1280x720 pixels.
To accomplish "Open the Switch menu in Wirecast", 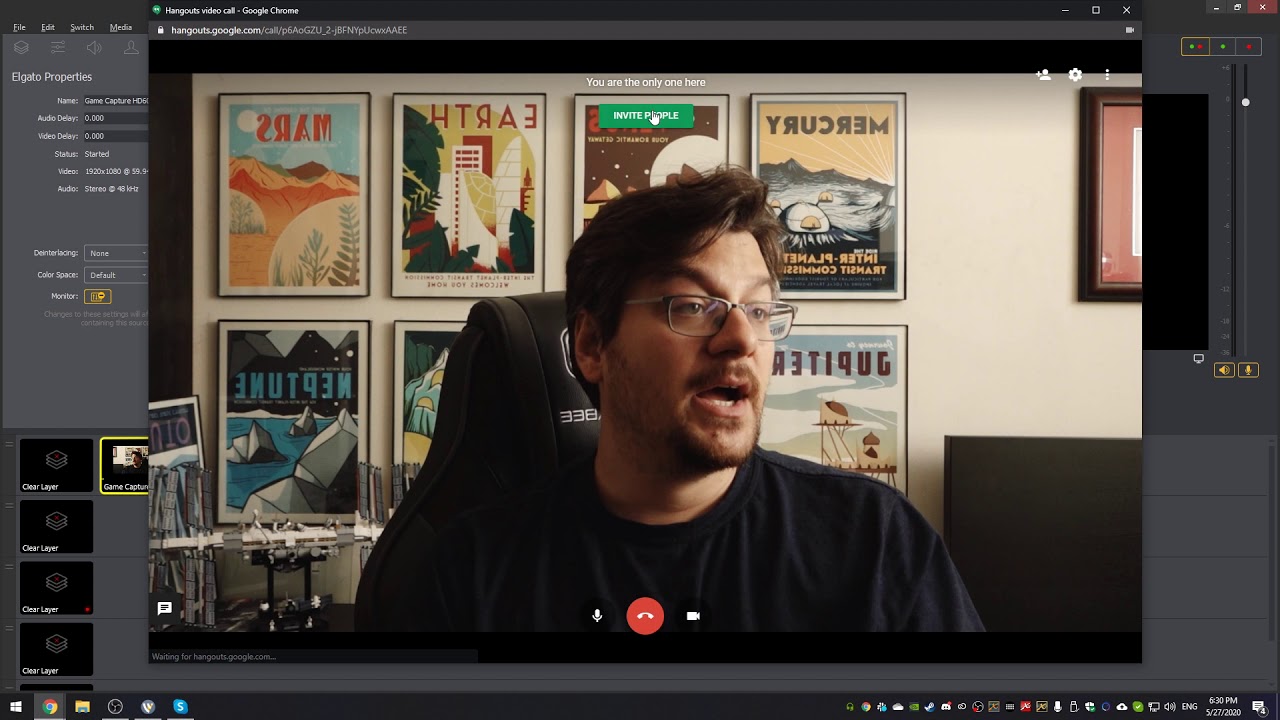I will click(82, 27).
